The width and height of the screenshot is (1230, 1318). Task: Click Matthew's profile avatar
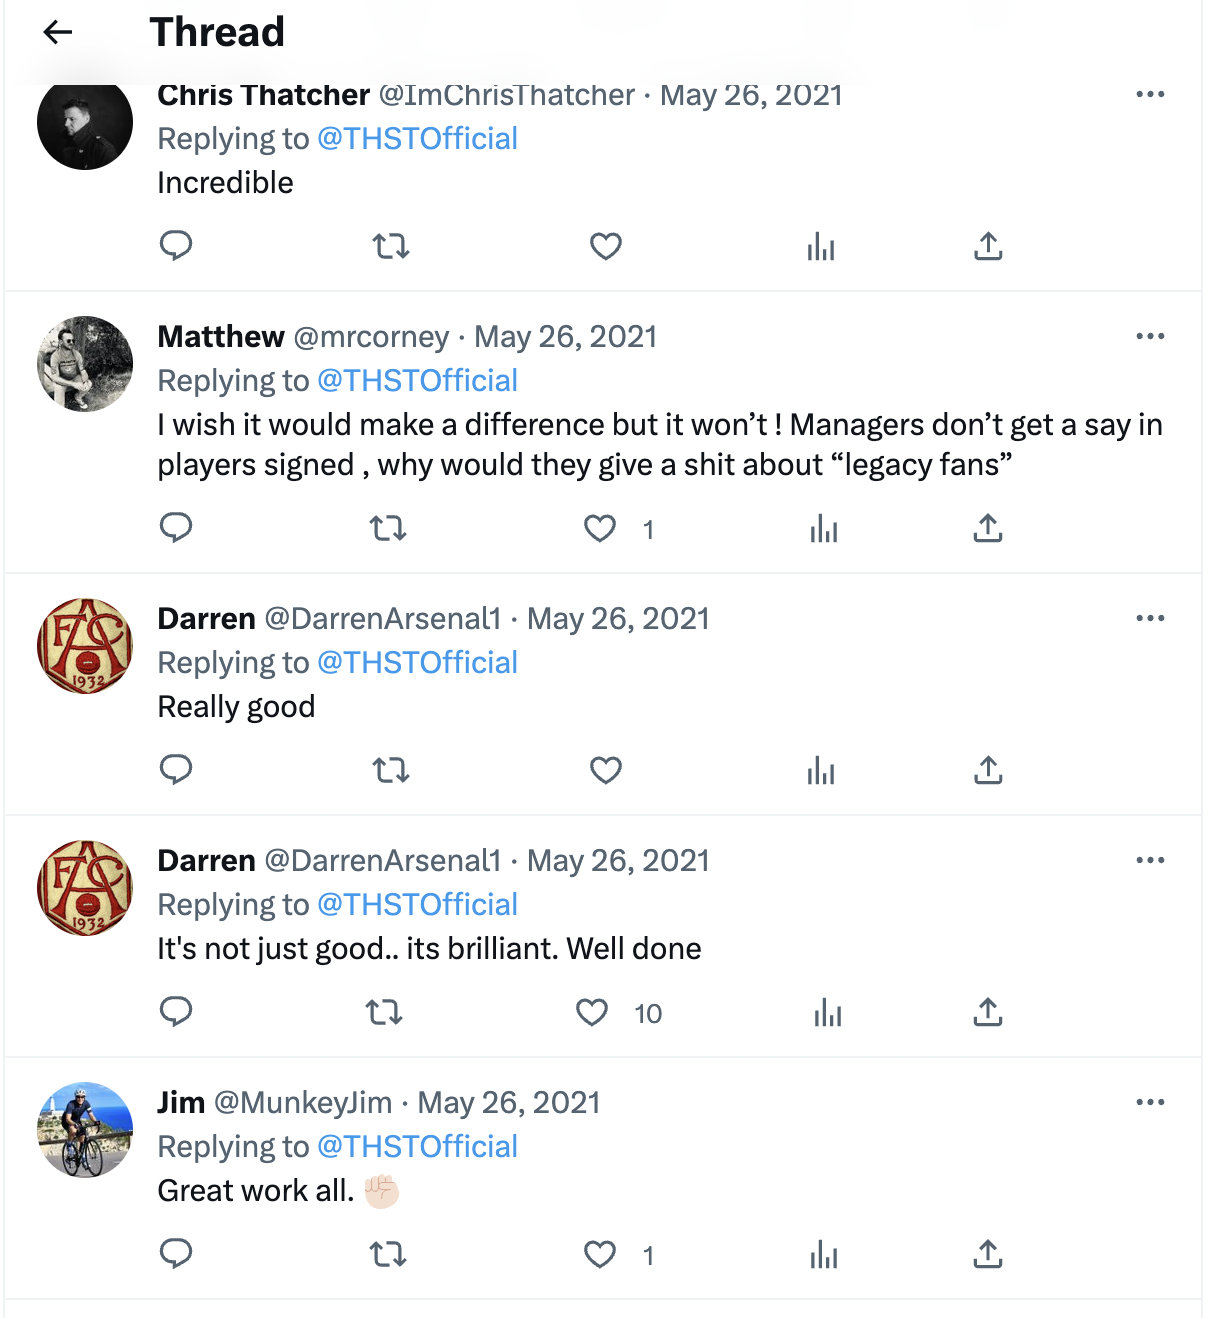pos(85,364)
